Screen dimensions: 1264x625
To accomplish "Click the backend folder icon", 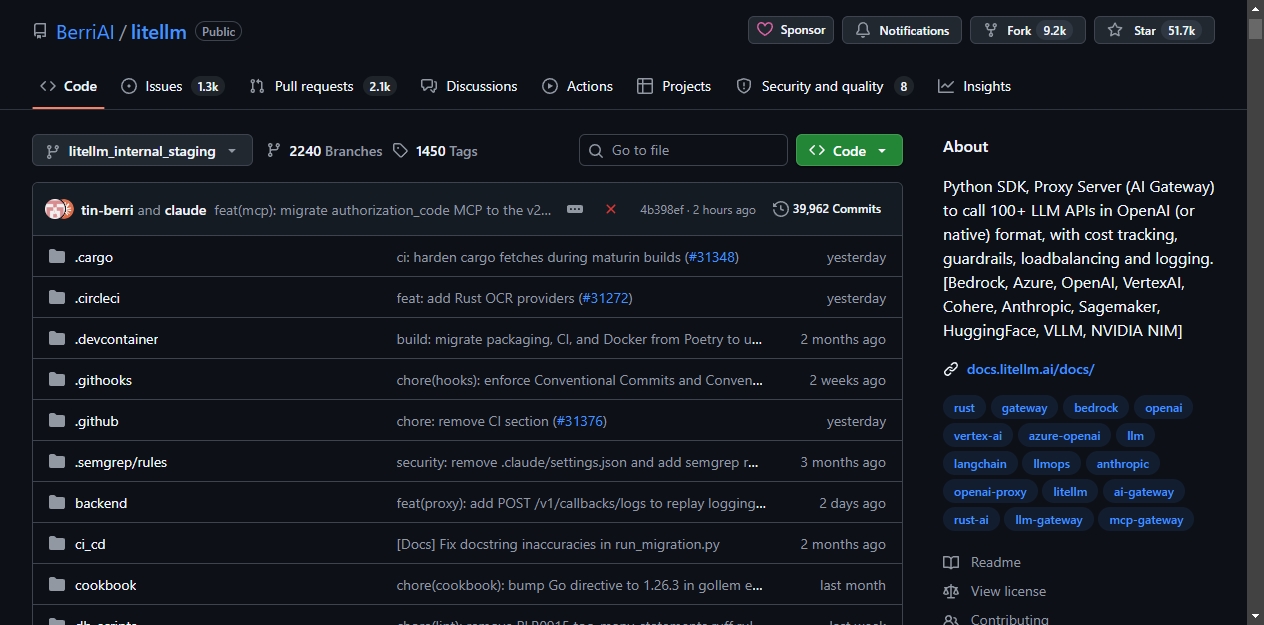I will 57,503.
